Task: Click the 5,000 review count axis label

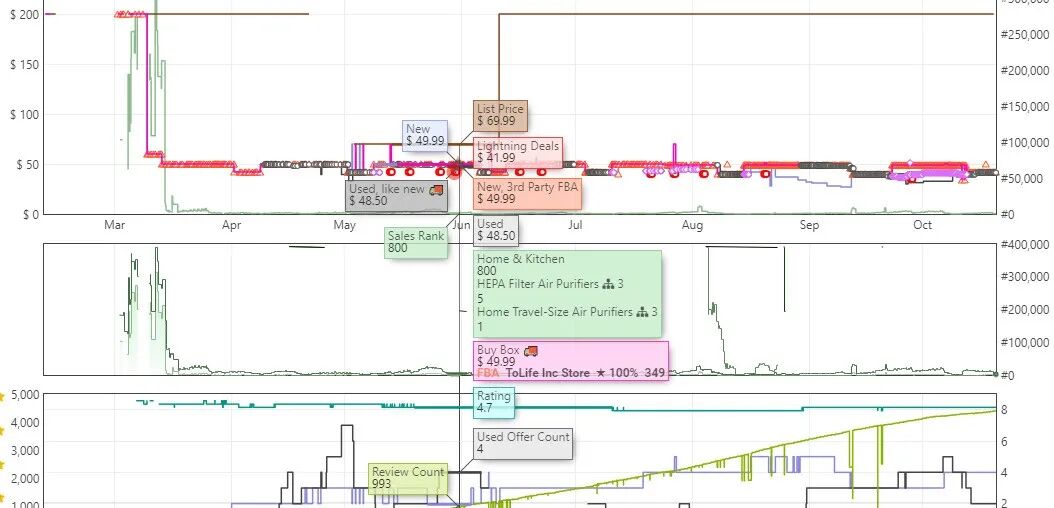Action: coord(26,394)
